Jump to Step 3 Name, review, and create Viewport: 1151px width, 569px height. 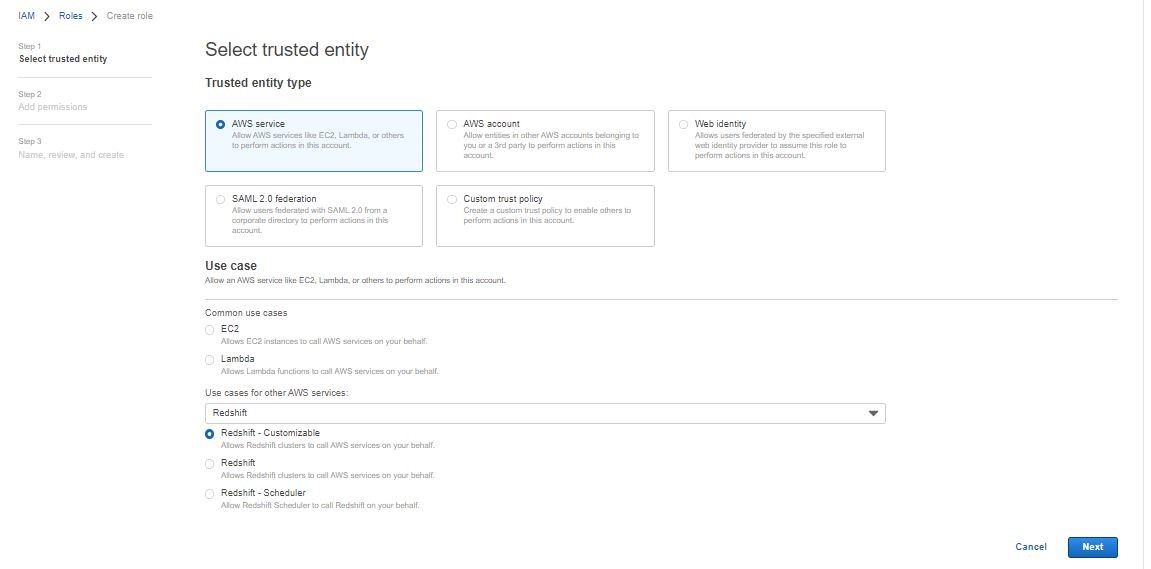coord(71,155)
